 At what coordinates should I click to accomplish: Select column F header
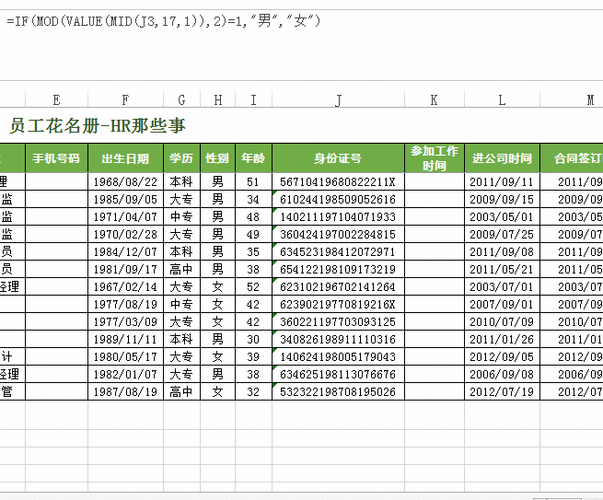[126, 100]
